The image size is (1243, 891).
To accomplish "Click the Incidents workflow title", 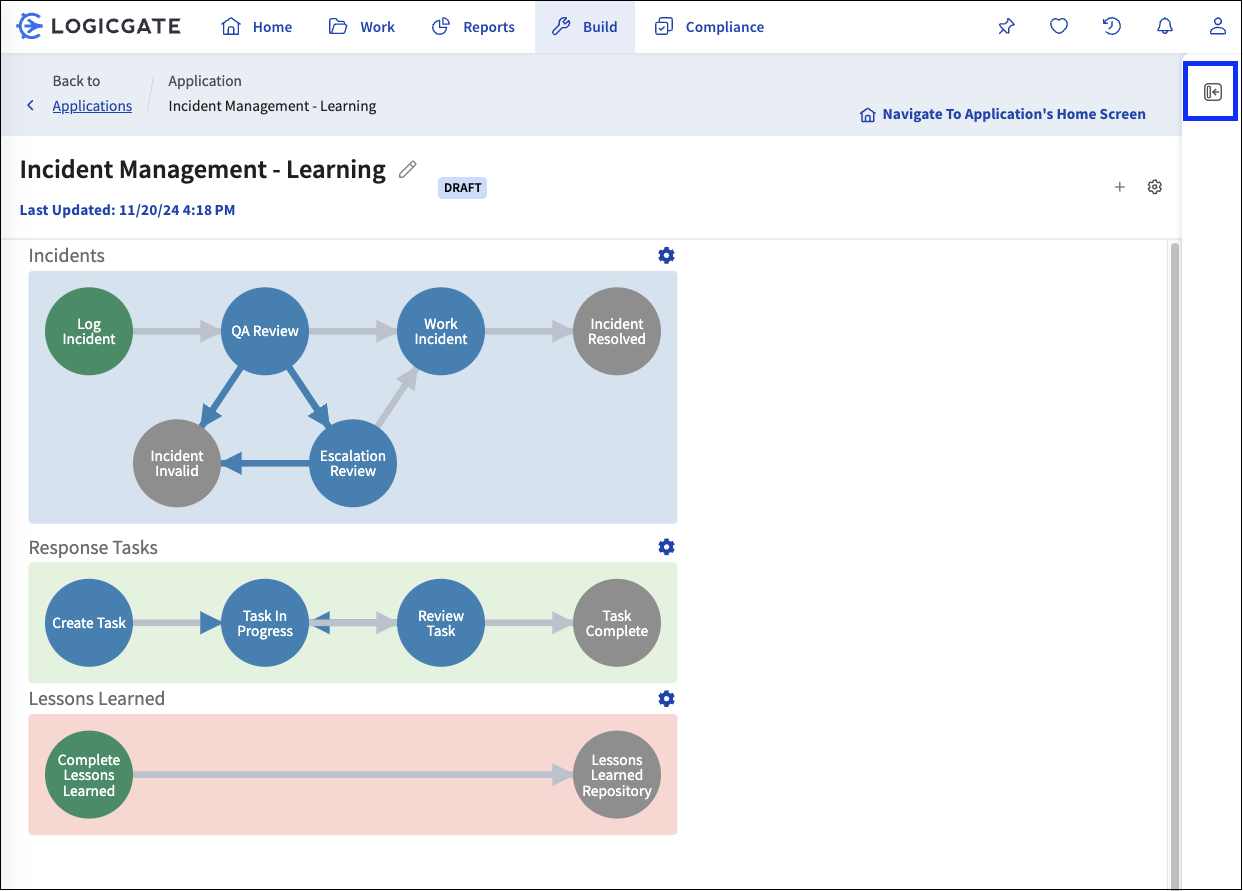I will point(67,256).
